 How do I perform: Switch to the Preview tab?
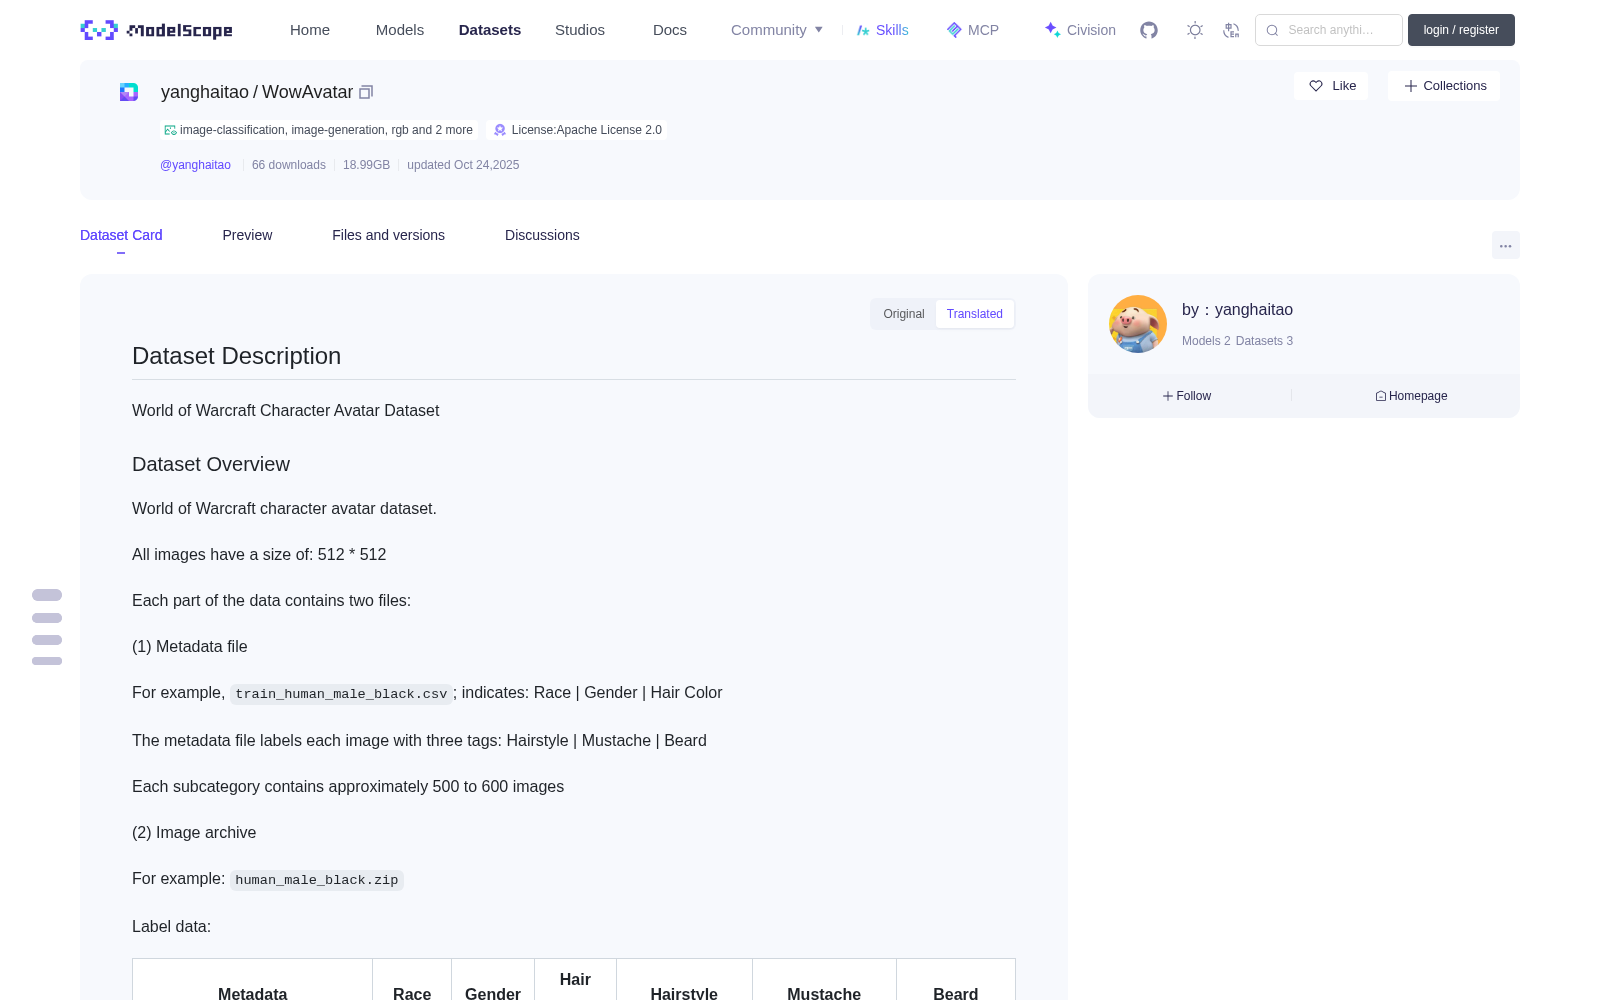click(x=247, y=235)
